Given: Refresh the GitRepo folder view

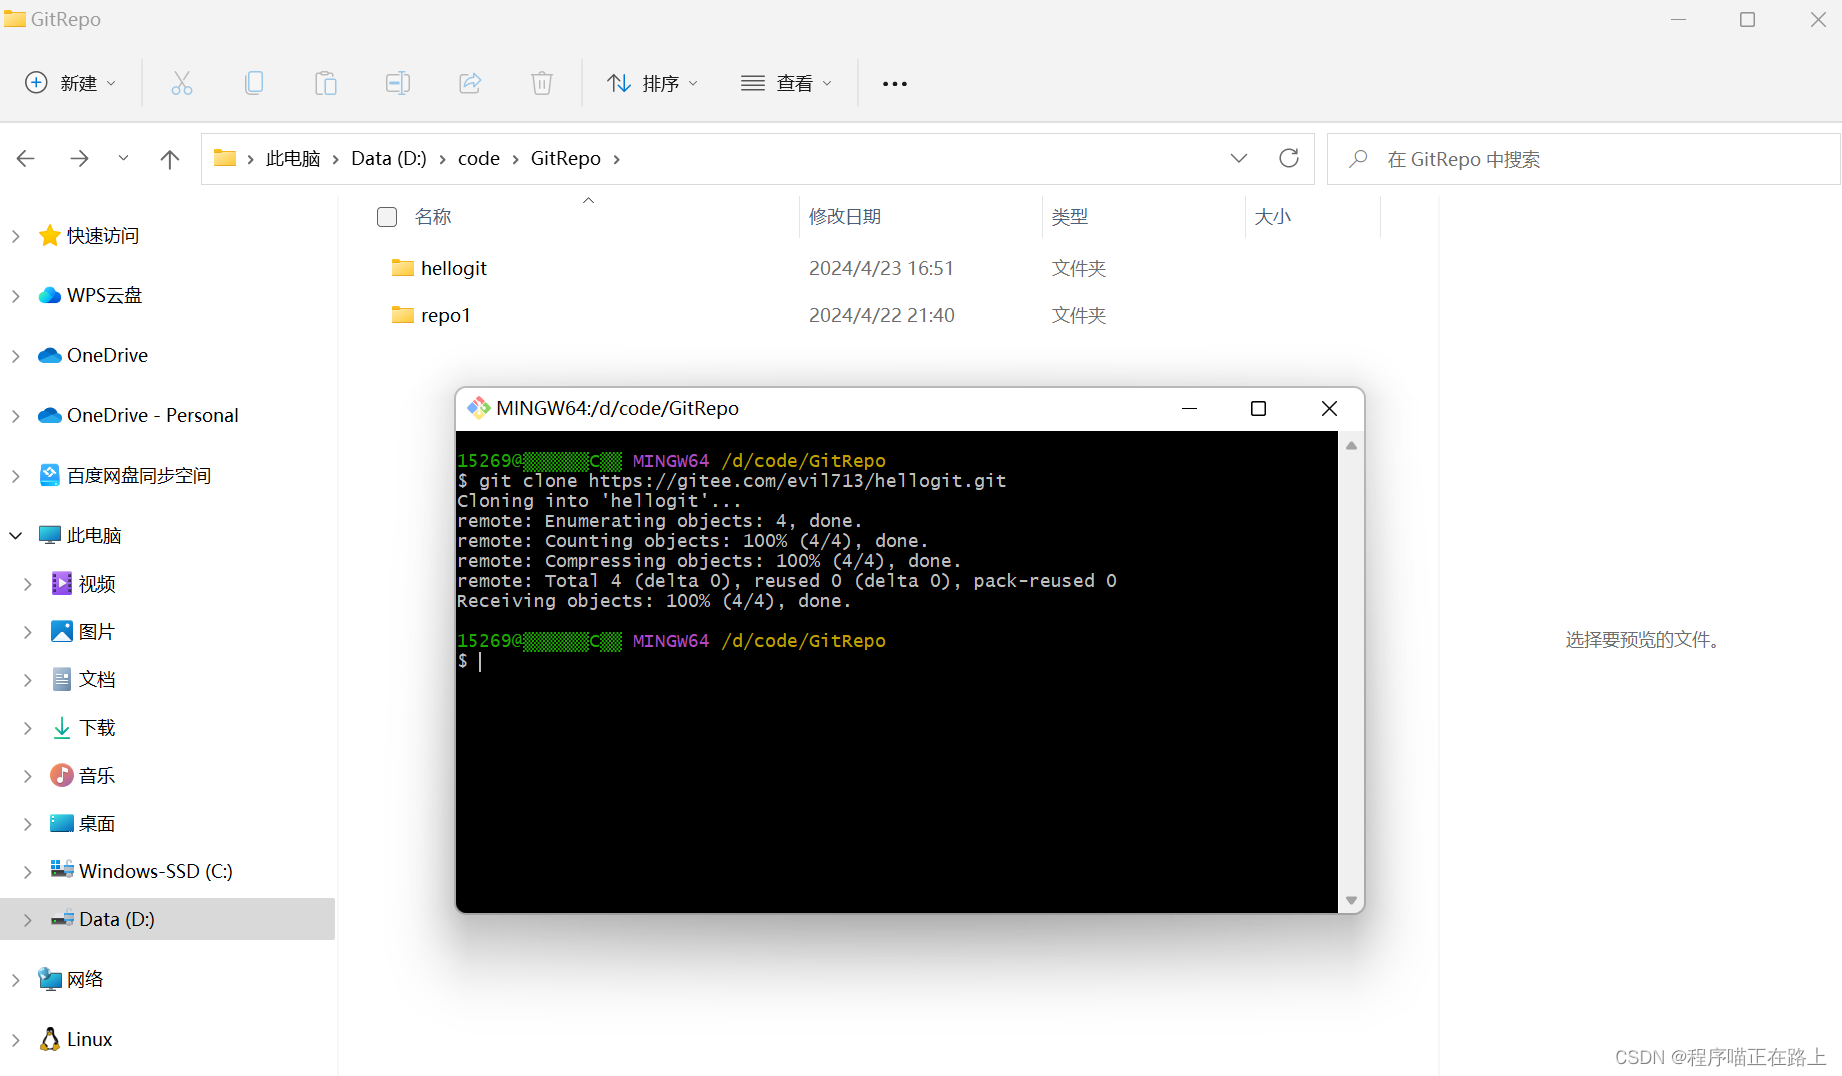Looking at the screenshot, I should [1289, 158].
